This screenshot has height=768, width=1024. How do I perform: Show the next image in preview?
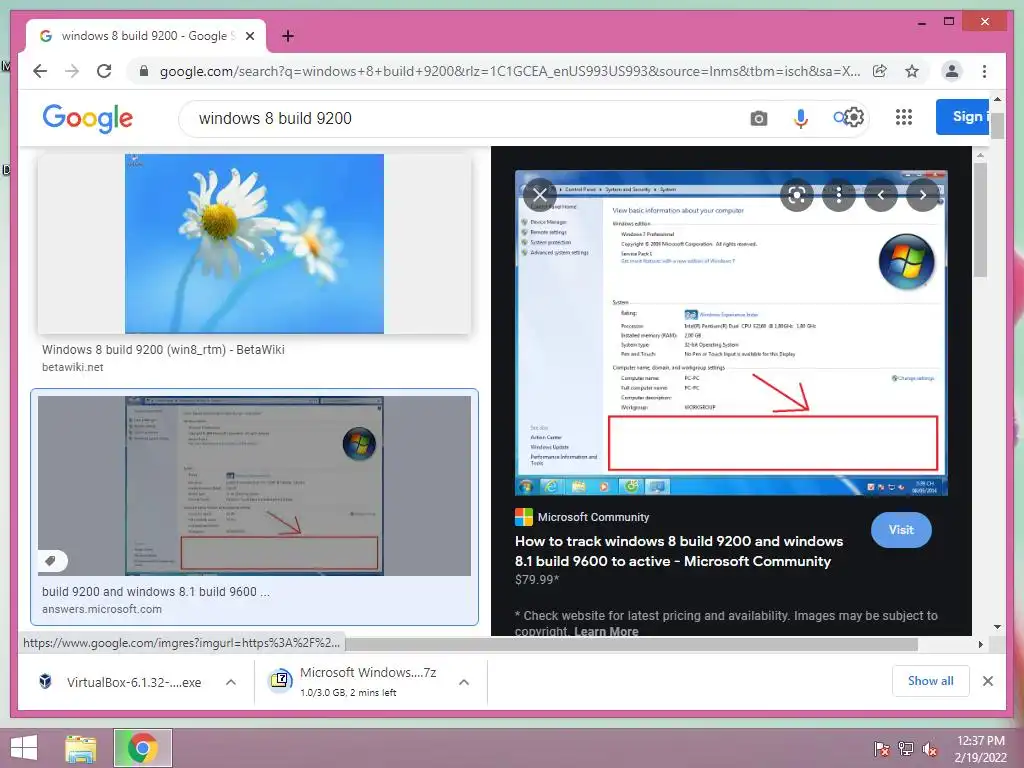[x=922, y=195]
